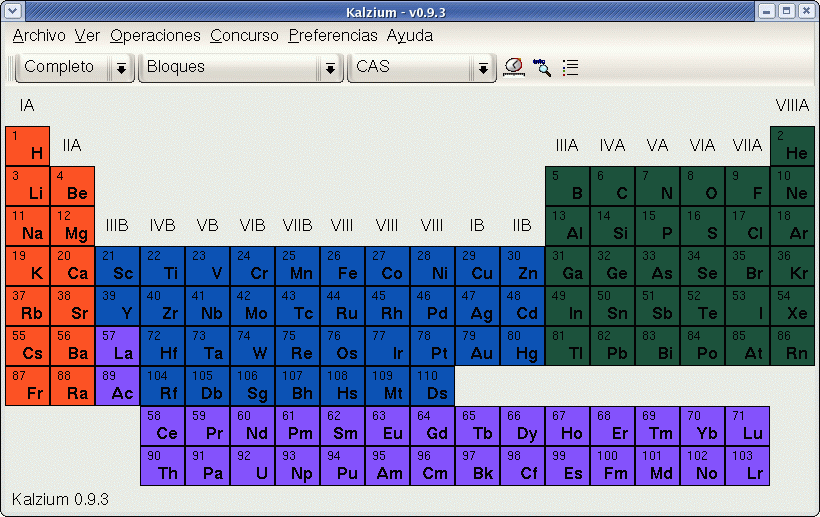Screen dimensions: 820x517
Task: Click the Beryllium (Be) element
Action: (x=73, y=186)
